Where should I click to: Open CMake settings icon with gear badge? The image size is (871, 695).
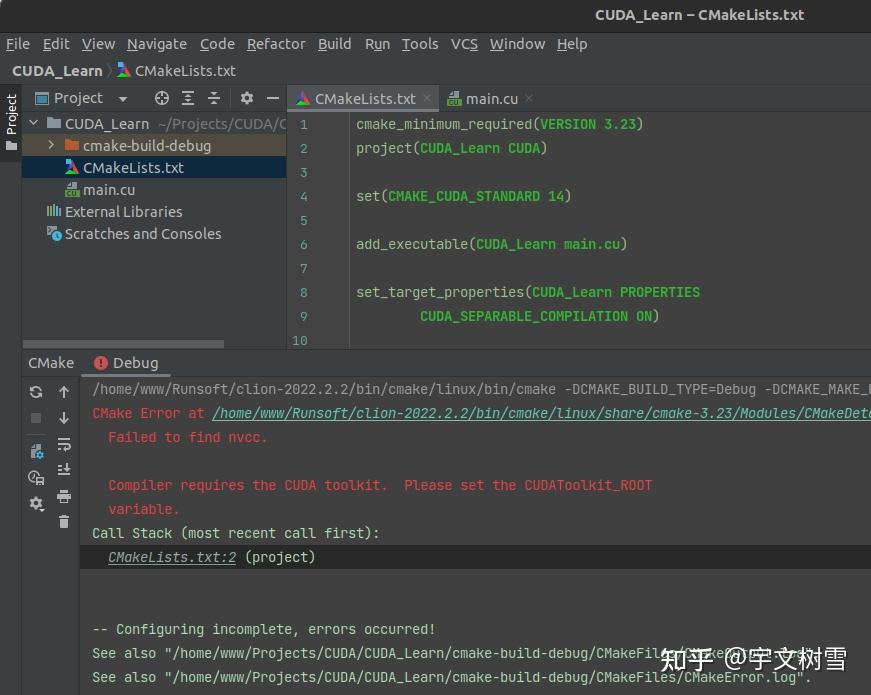(x=37, y=452)
